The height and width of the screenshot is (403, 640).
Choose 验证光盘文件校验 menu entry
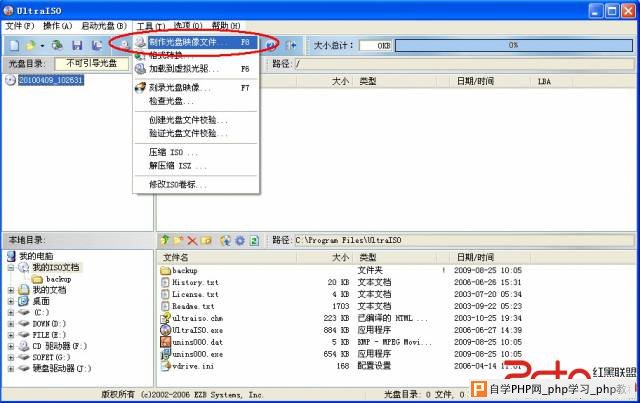(196, 133)
